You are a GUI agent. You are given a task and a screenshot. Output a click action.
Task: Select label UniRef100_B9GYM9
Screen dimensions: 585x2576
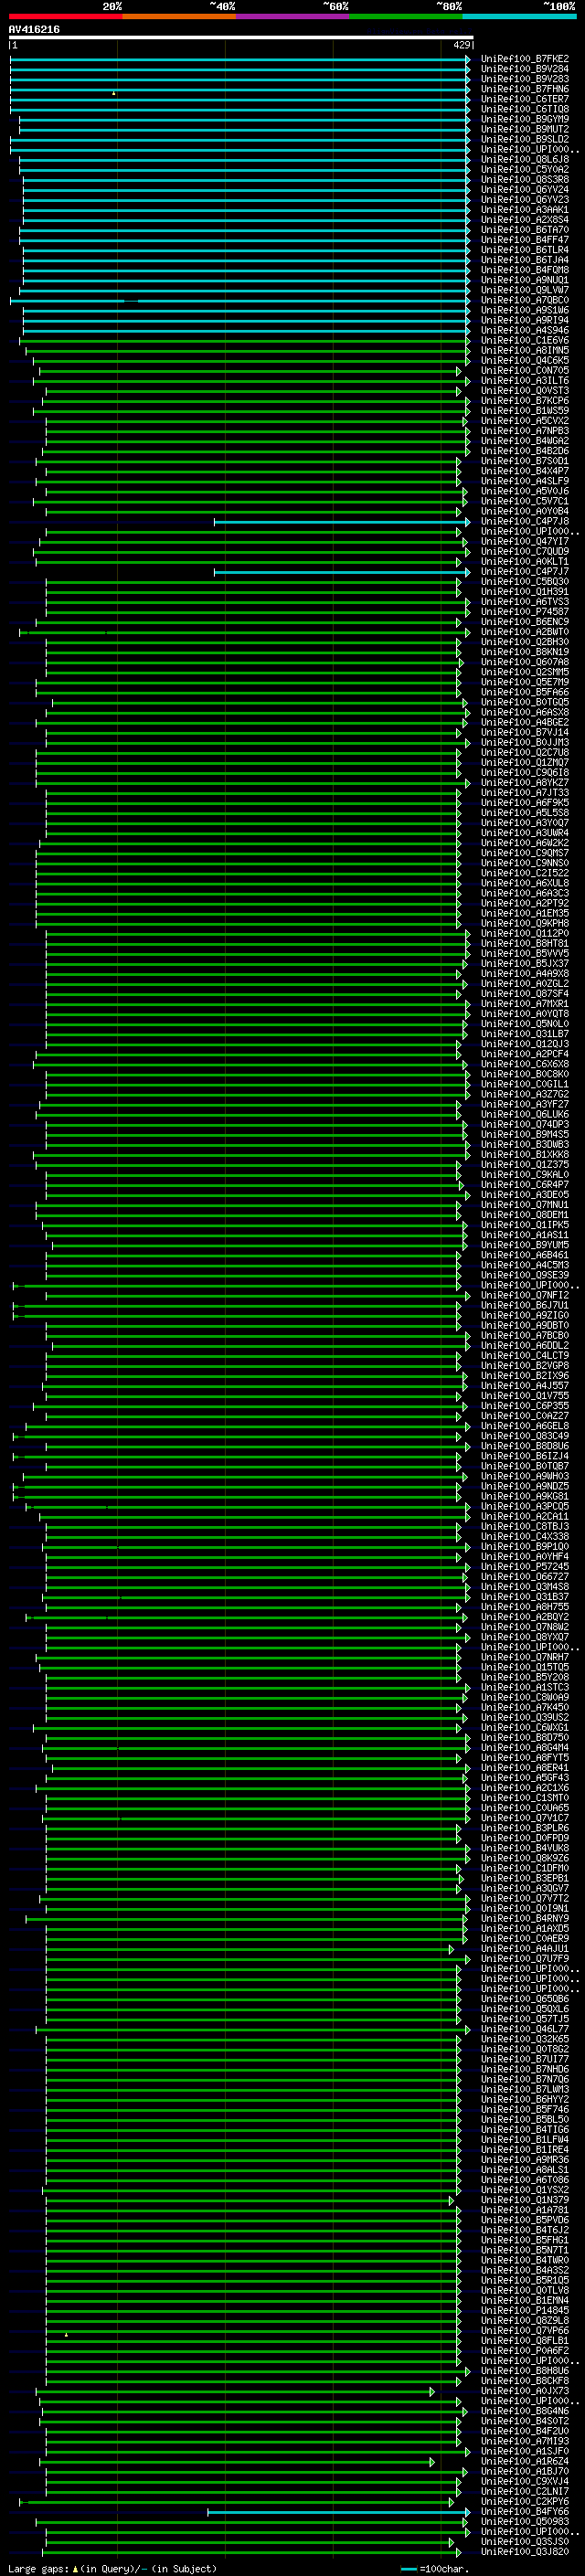tap(525, 119)
